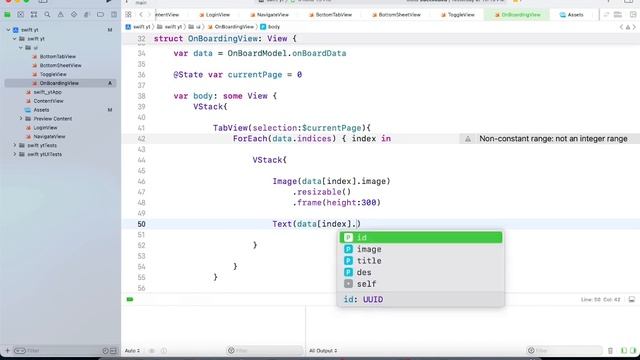Open the Source Control navigator icon
The height and width of the screenshot is (360, 640).
point(20,15)
